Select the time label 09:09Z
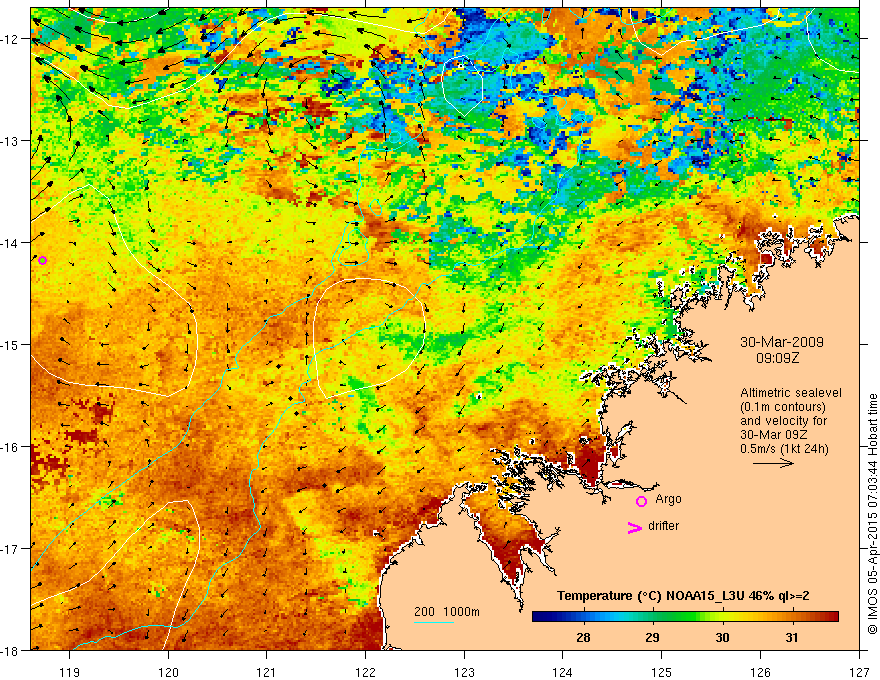This screenshot has height=680, width=880. tap(777, 358)
